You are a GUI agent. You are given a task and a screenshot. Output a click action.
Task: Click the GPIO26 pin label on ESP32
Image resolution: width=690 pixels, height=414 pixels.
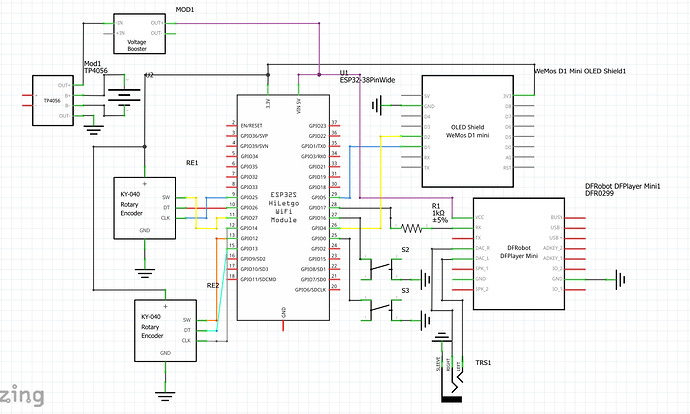point(249,208)
